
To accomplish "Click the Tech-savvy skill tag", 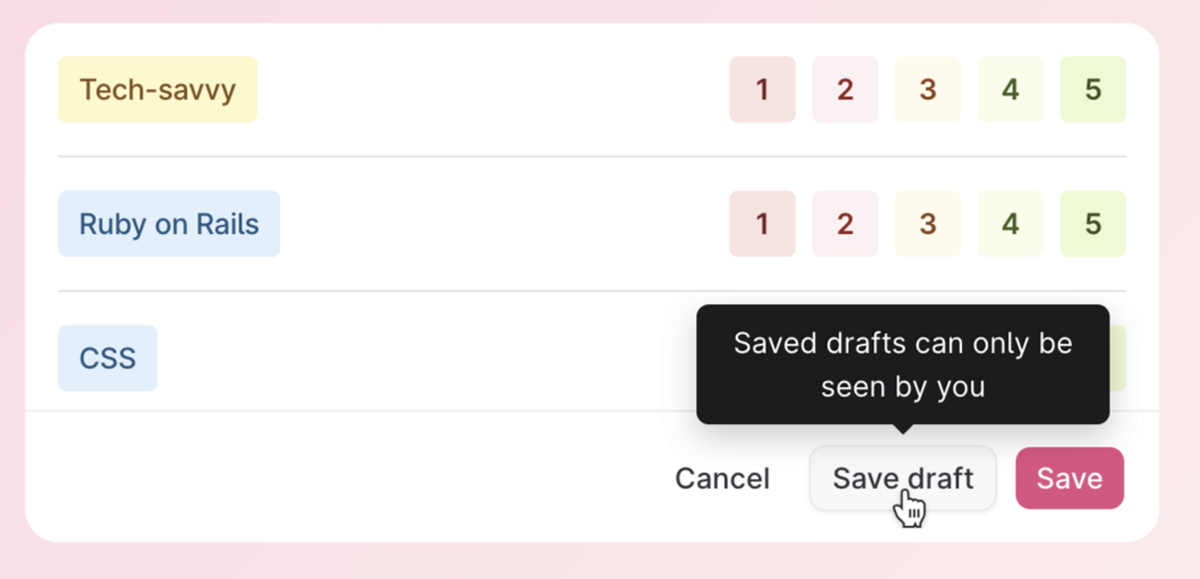I will pos(158,90).
